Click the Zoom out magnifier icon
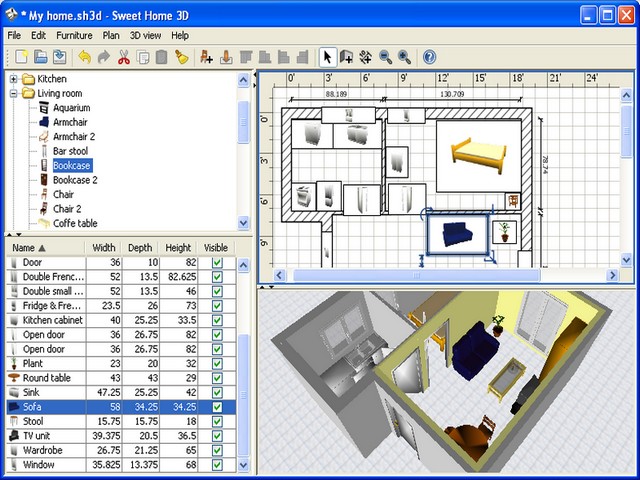 pos(385,57)
